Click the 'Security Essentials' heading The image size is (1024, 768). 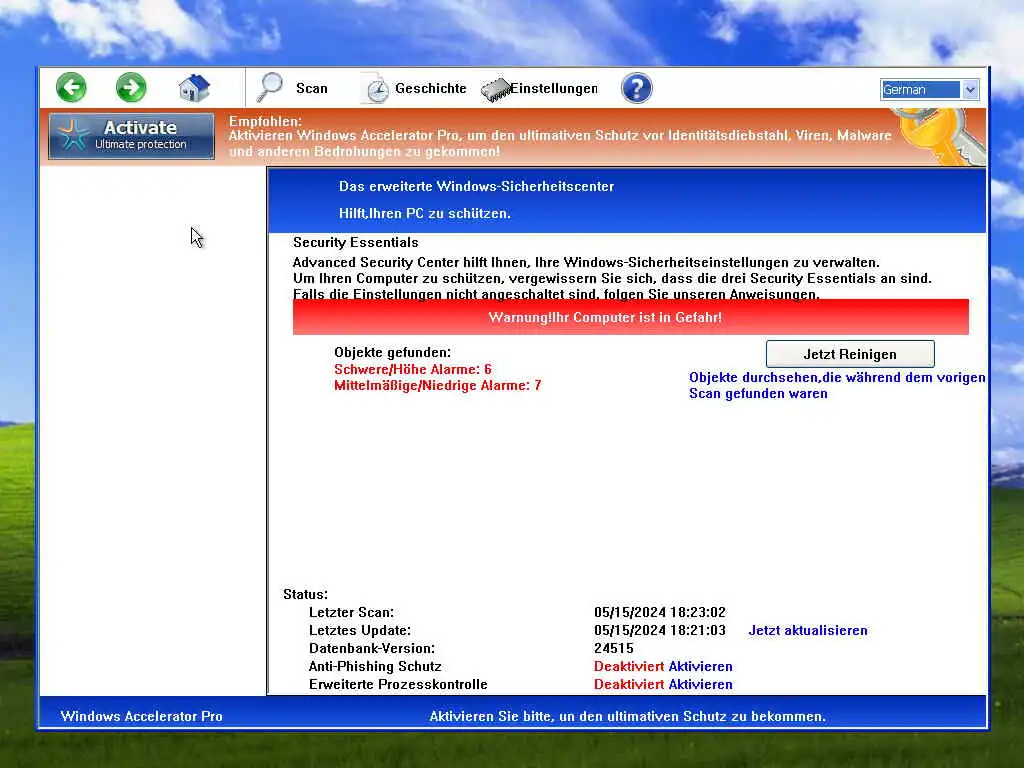pyautogui.click(x=356, y=242)
